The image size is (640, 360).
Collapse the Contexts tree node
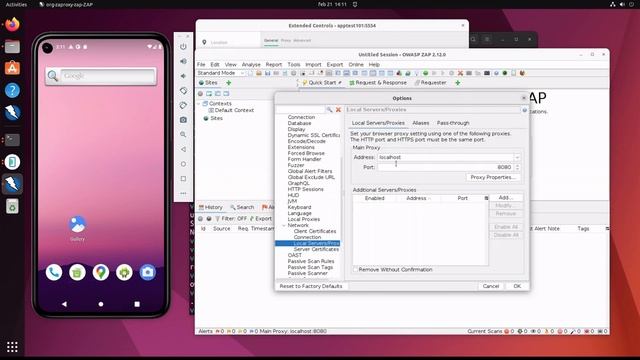pyautogui.click(x=199, y=104)
